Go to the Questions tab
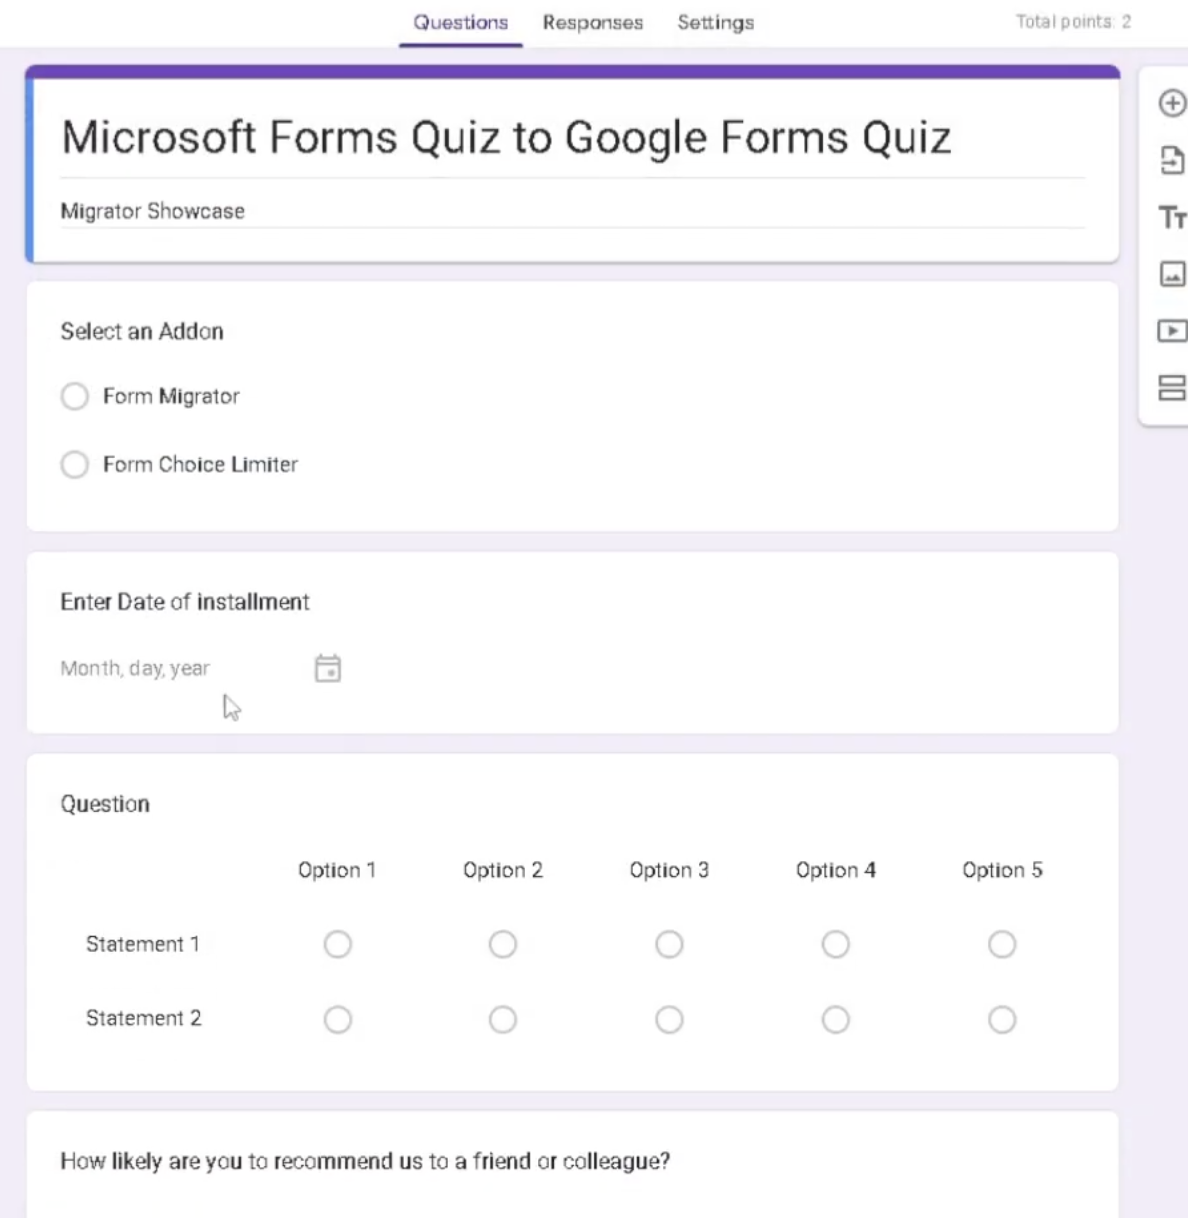The height and width of the screenshot is (1218, 1188). (461, 23)
